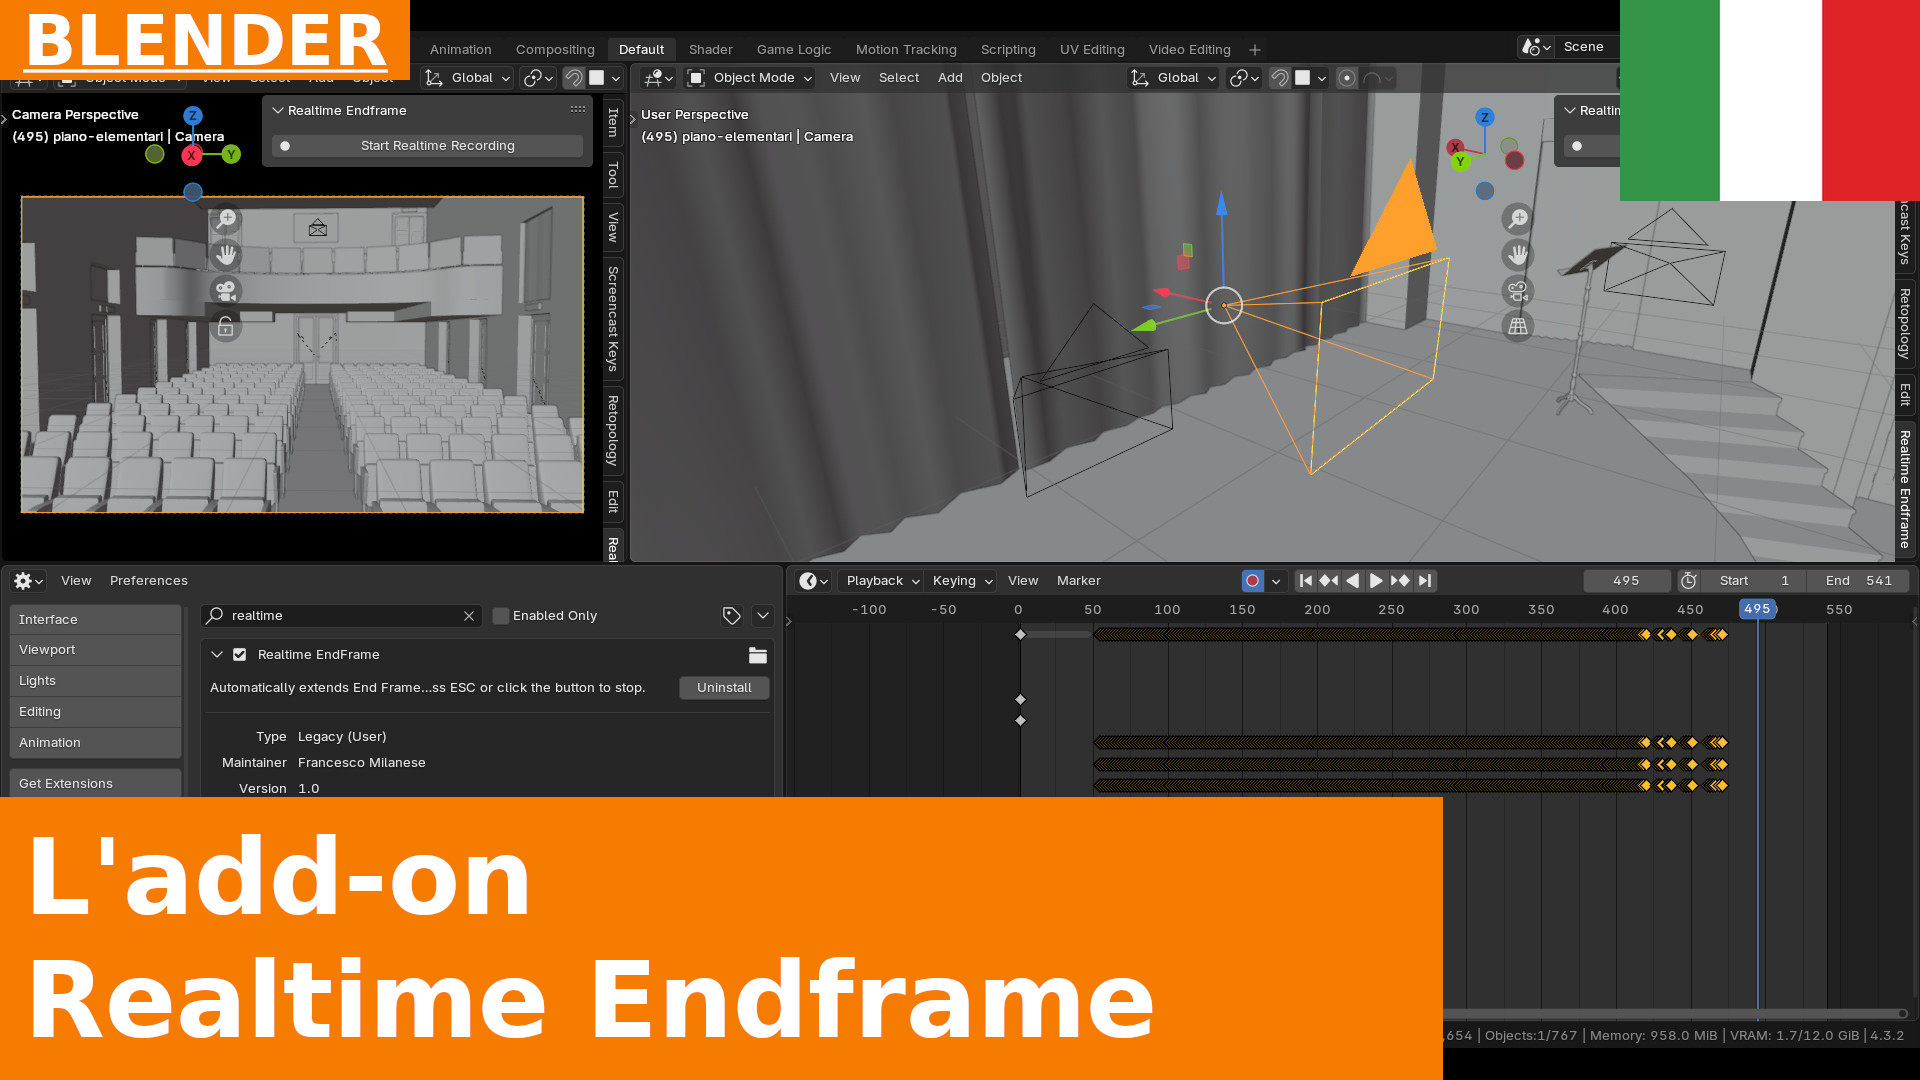The image size is (1920, 1080).
Task: Open the Playback popover in timeline
Action: tap(882, 581)
